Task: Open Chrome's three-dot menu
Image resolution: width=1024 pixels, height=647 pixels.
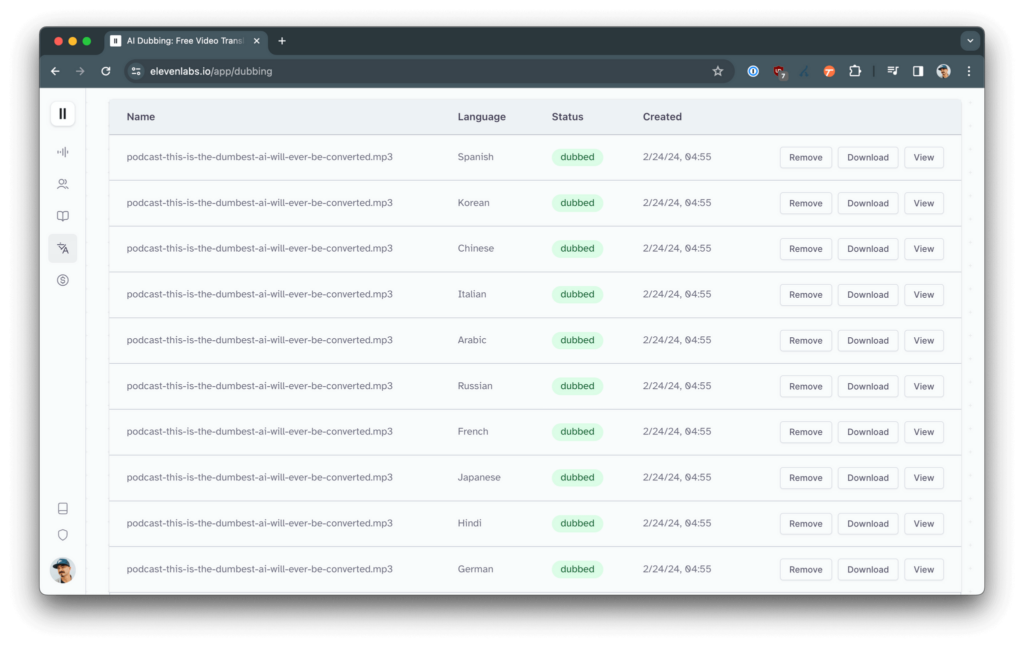Action: click(969, 71)
